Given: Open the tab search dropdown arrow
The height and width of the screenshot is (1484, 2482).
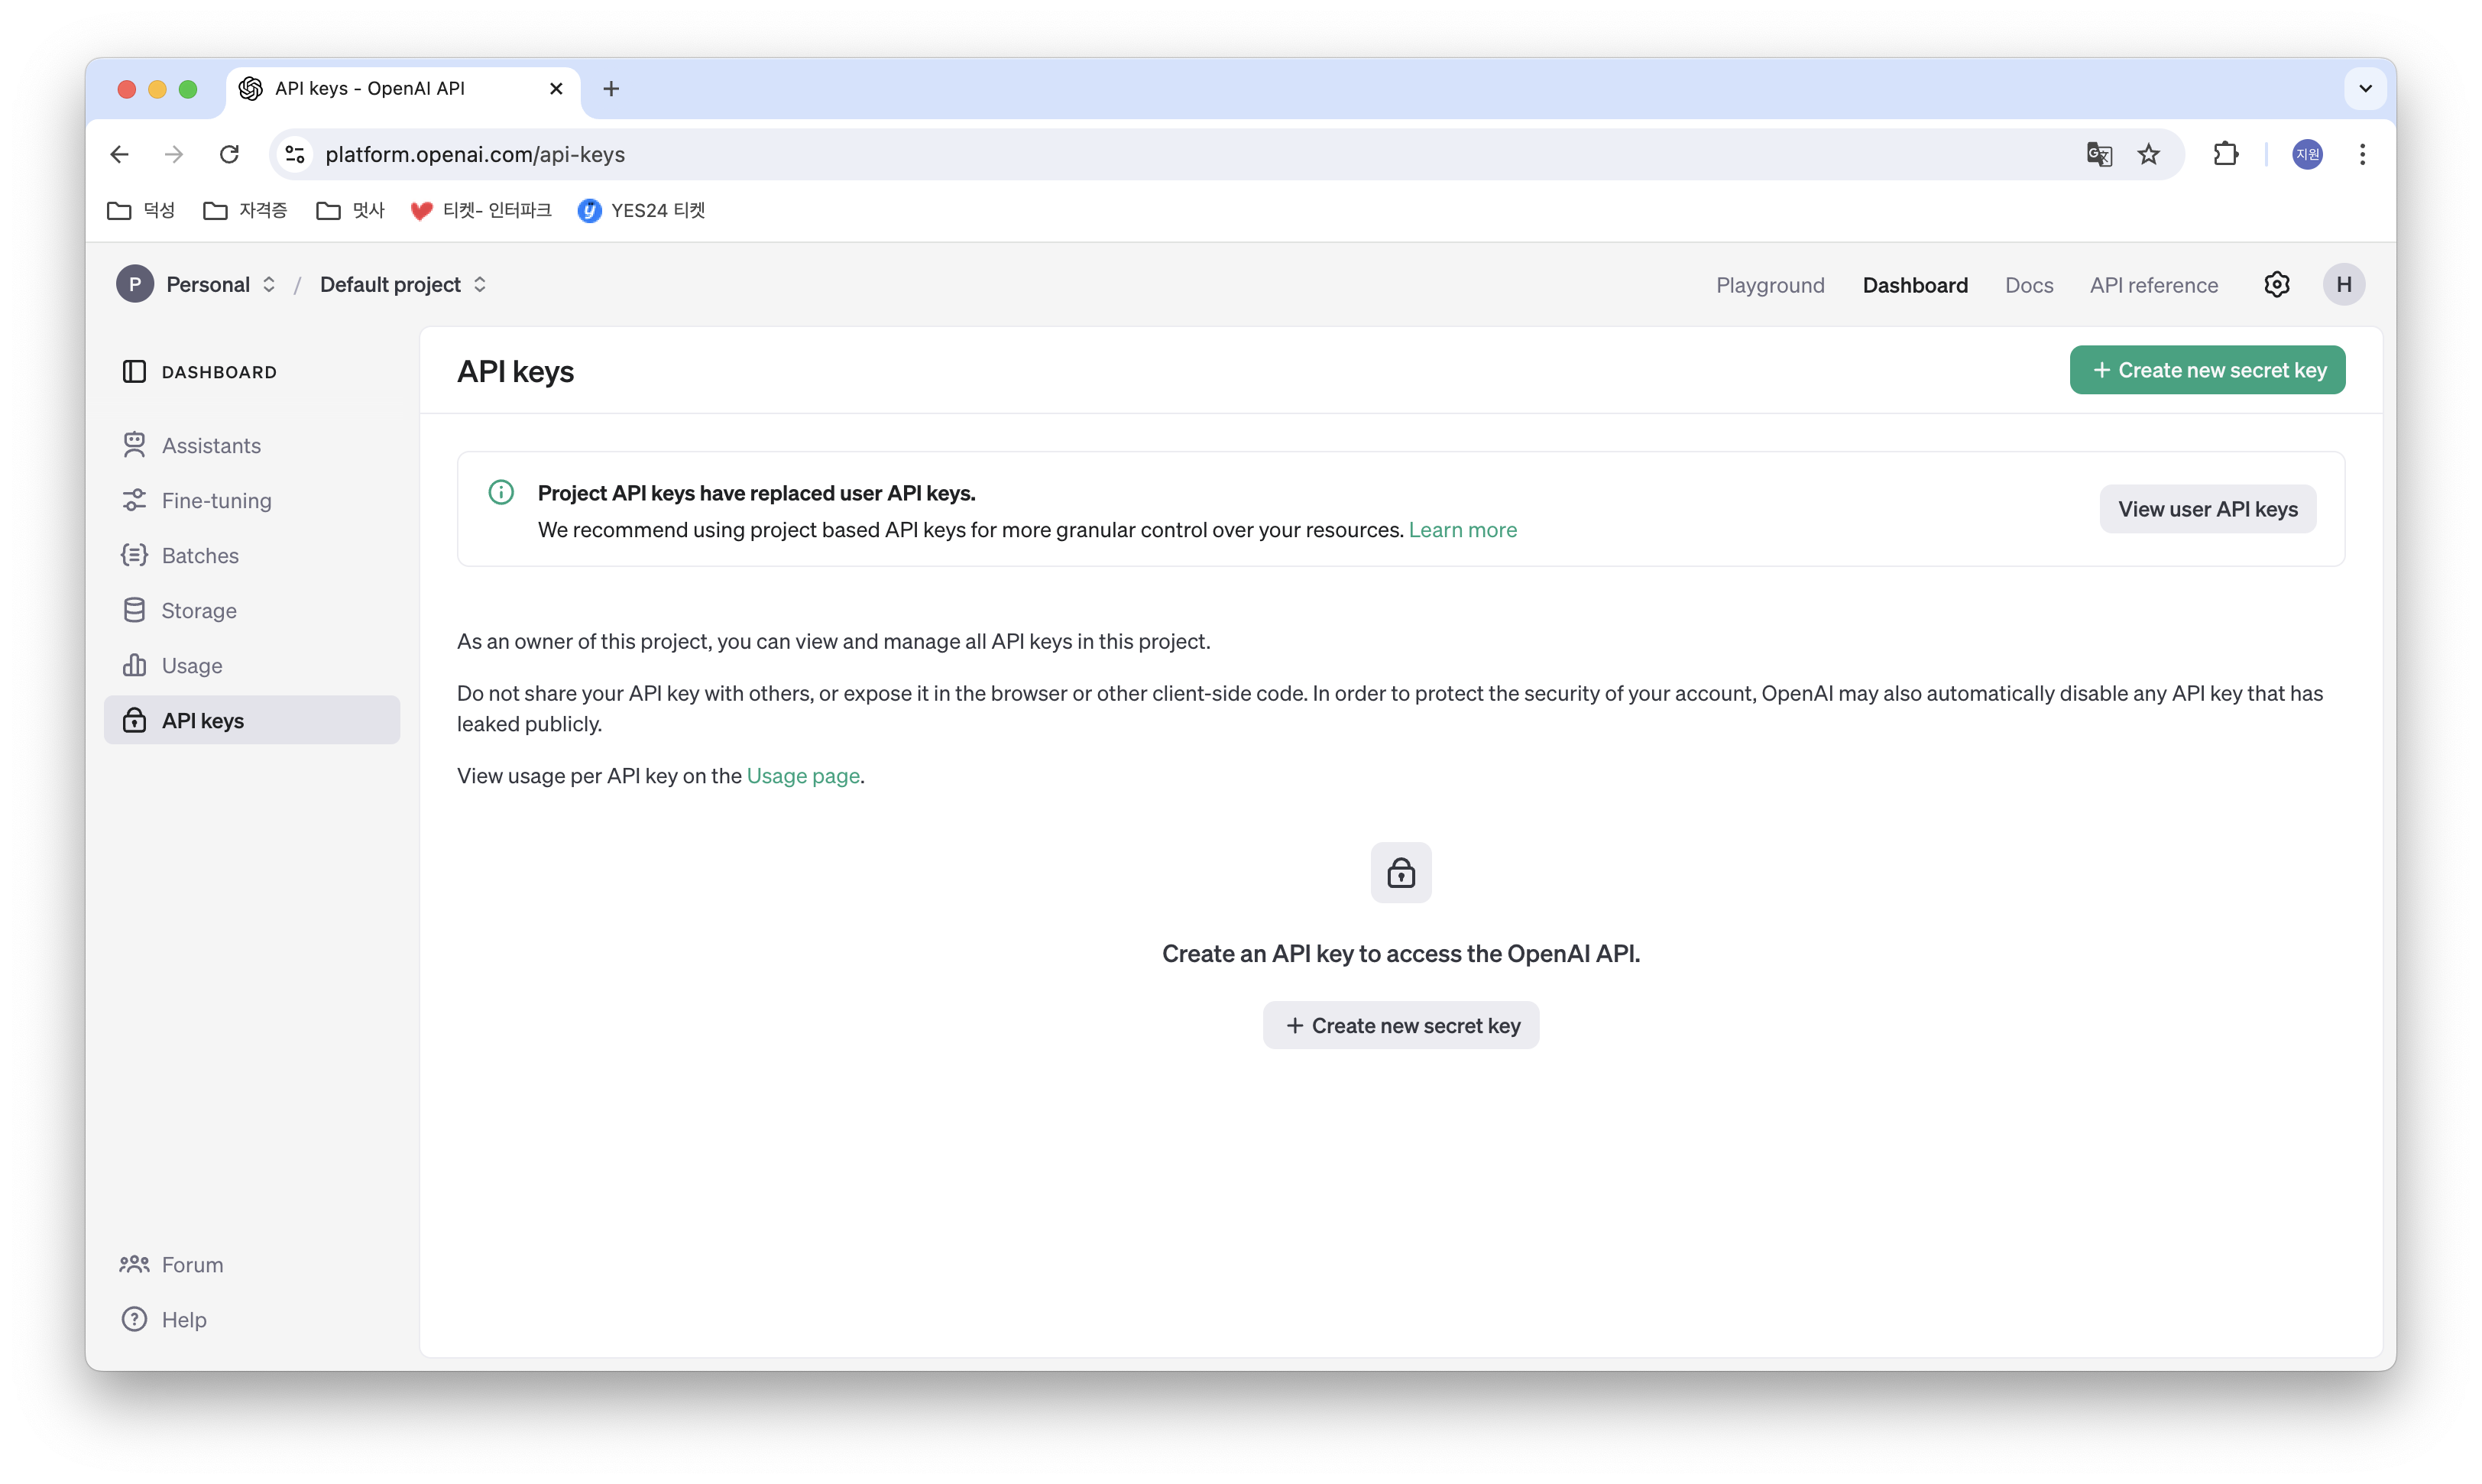Looking at the screenshot, I should [x=2365, y=89].
